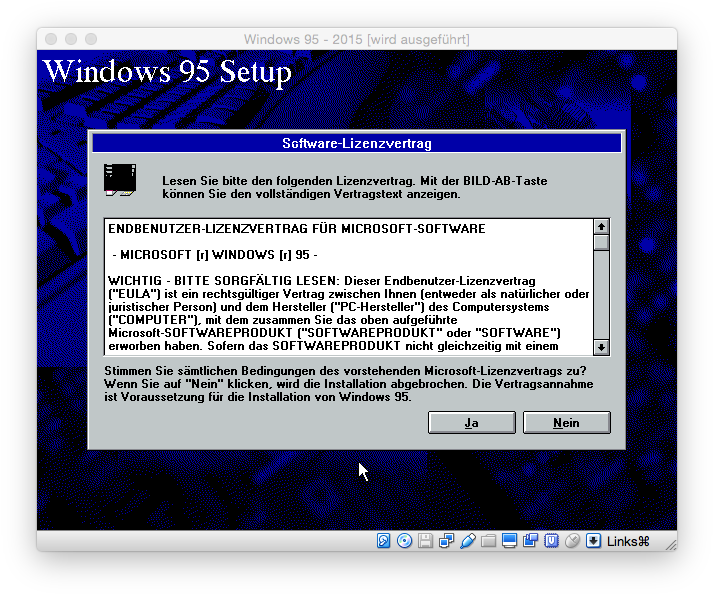Screen dimensions: 713x594
Task: Close the VirtualBox window with the red button
Action: point(51,39)
